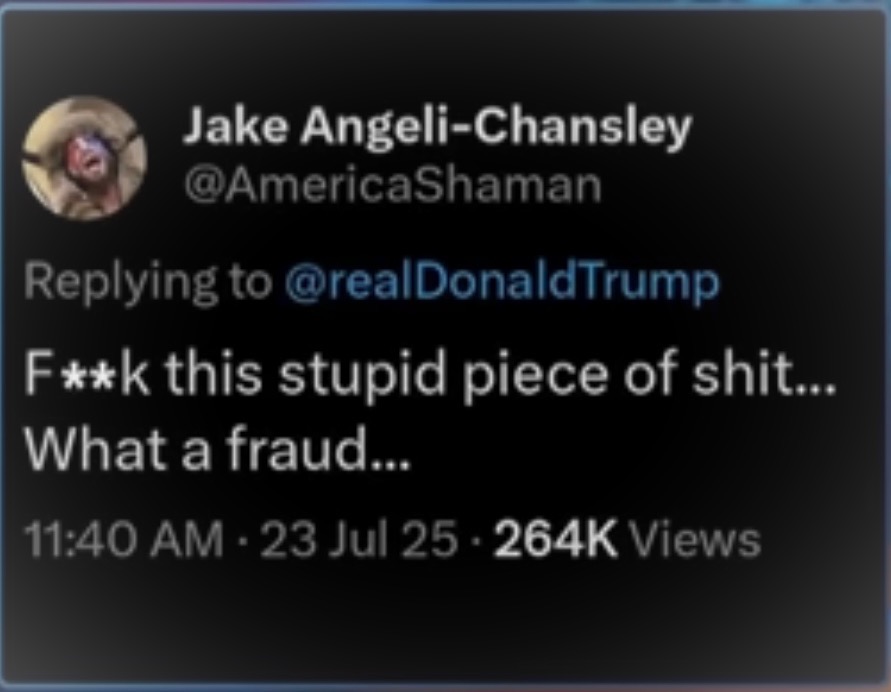Open the 11:40 AM timestamp
891x692 pixels.
click(124, 540)
